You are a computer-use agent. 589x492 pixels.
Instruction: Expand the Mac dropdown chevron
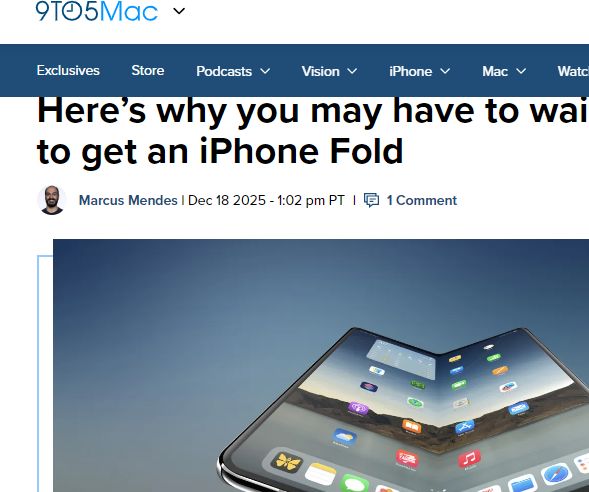[521, 71]
